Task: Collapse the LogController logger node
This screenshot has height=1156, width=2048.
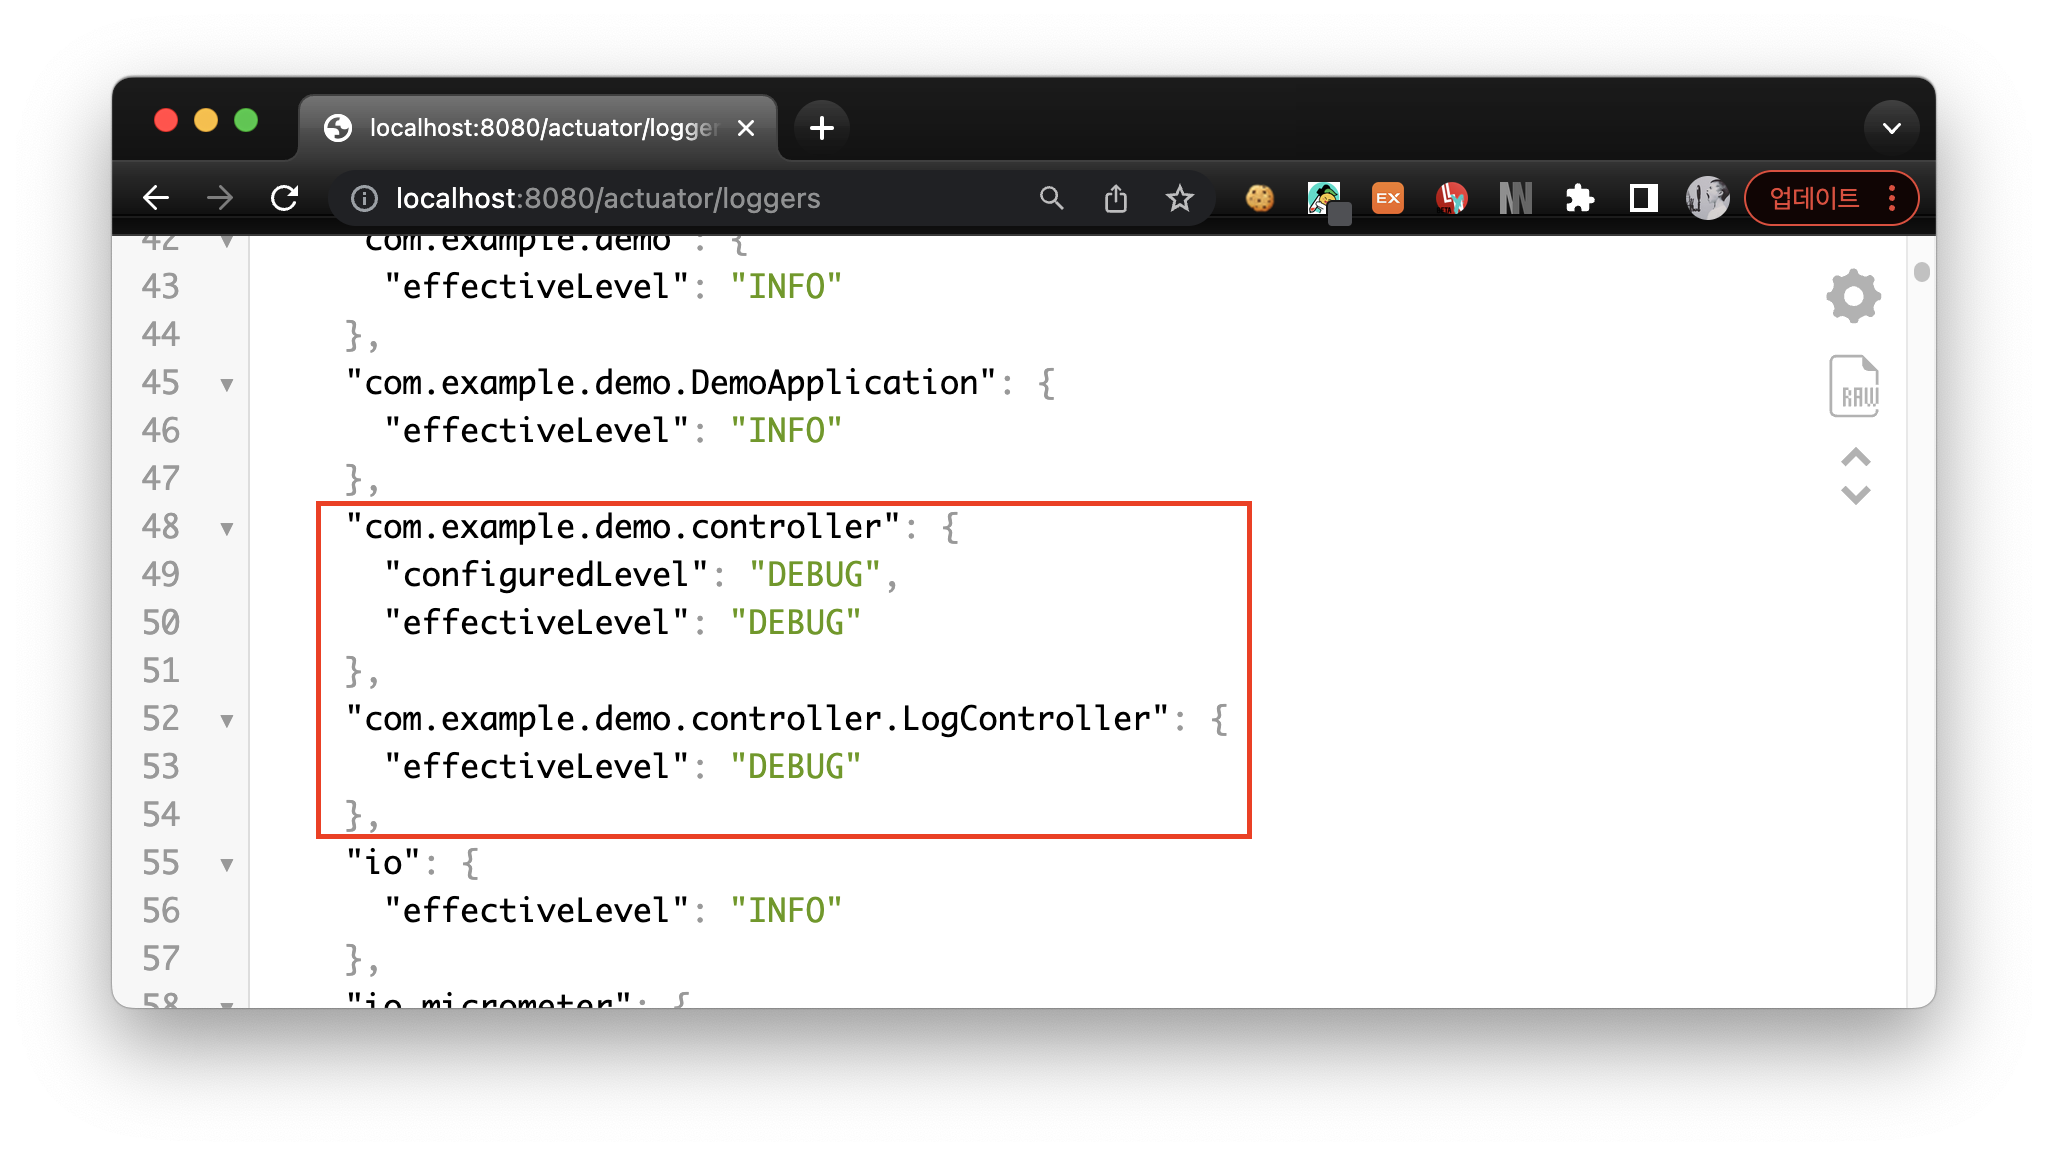Action: point(227,720)
